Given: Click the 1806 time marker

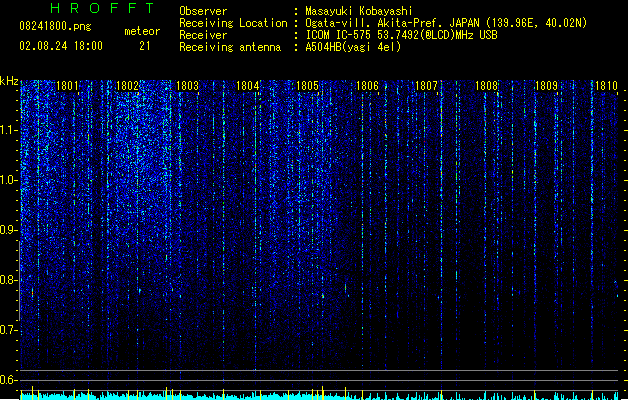Looking at the screenshot, I should 367,86.
